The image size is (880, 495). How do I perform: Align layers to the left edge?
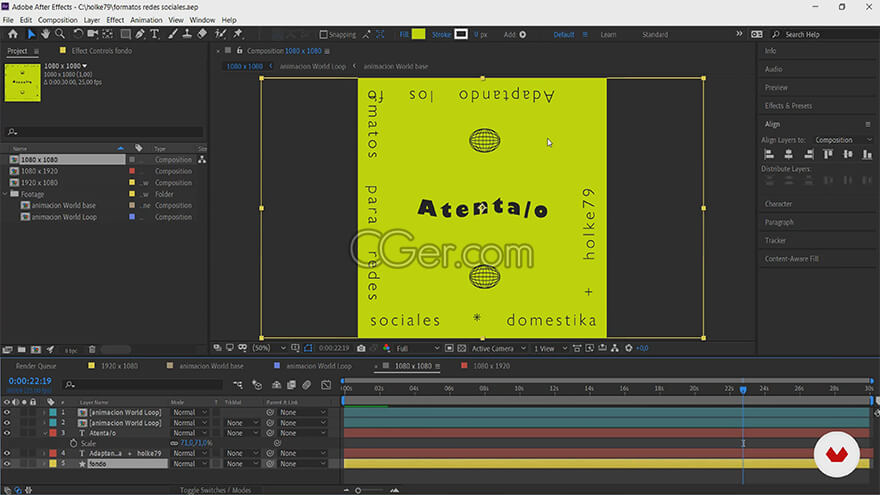(x=769, y=154)
